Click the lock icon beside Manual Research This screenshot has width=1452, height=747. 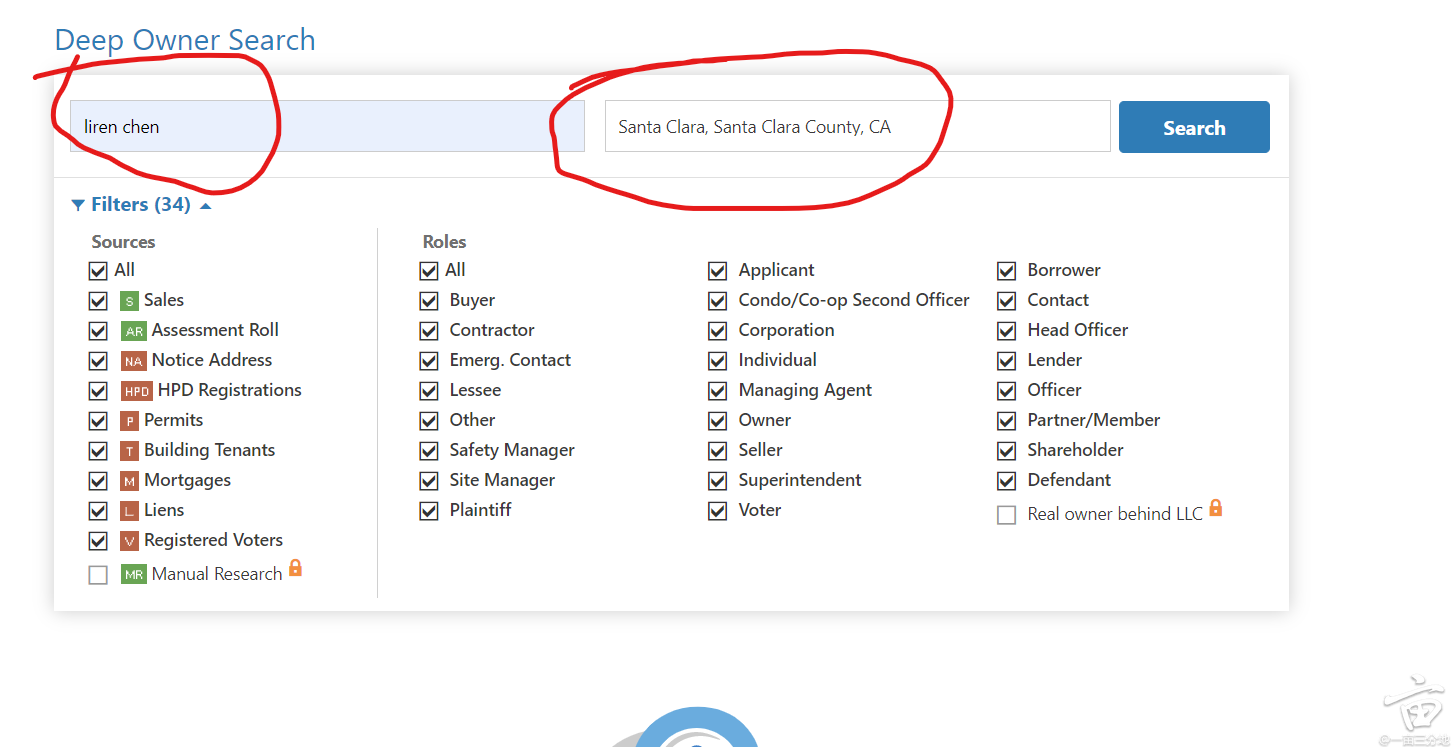coord(295,568)
